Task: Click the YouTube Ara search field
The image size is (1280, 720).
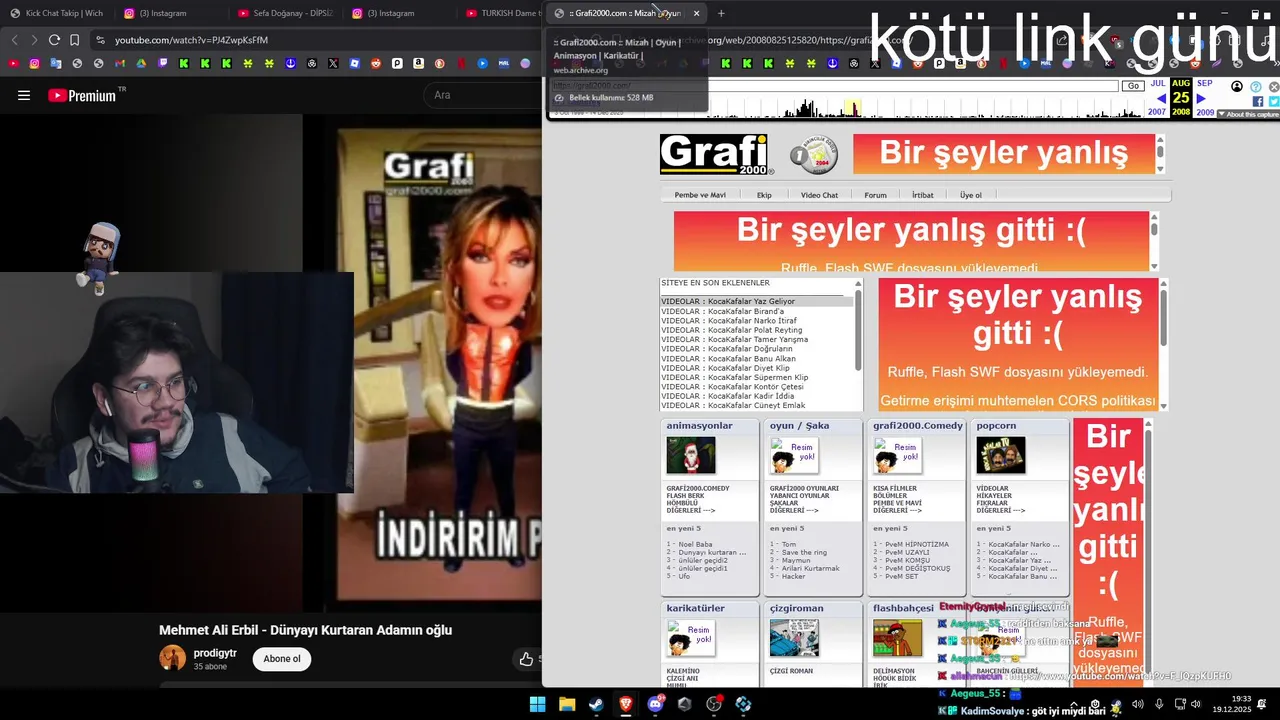Action: [485, 95]
